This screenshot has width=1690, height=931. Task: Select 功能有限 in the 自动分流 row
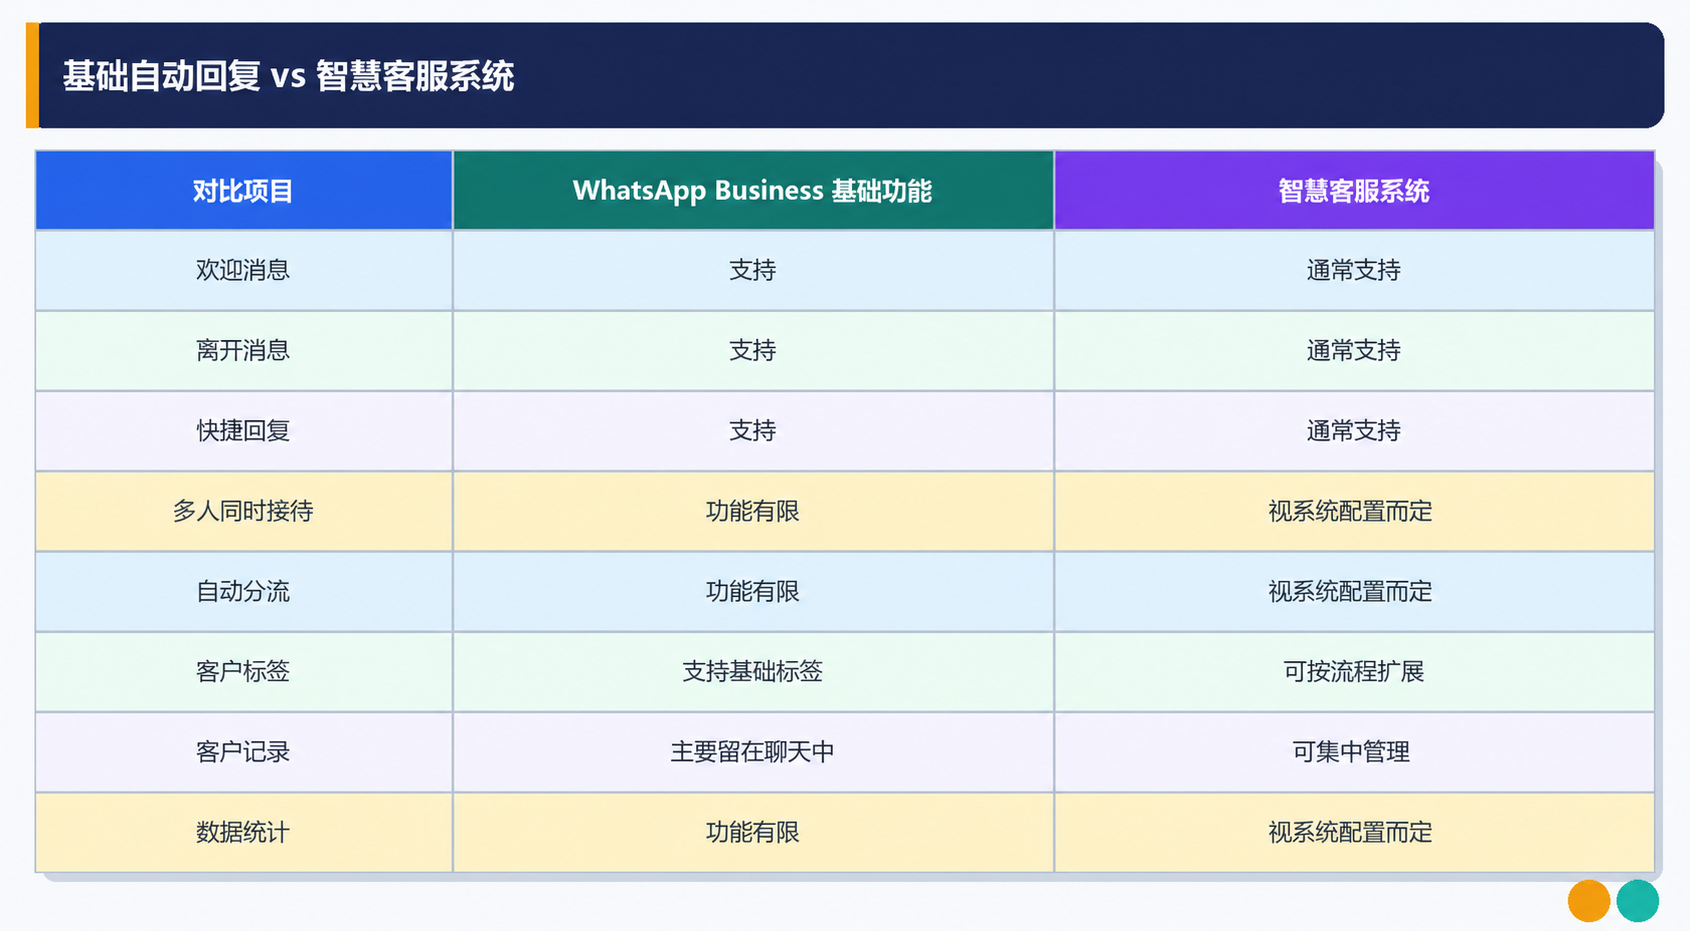[753, 591]
